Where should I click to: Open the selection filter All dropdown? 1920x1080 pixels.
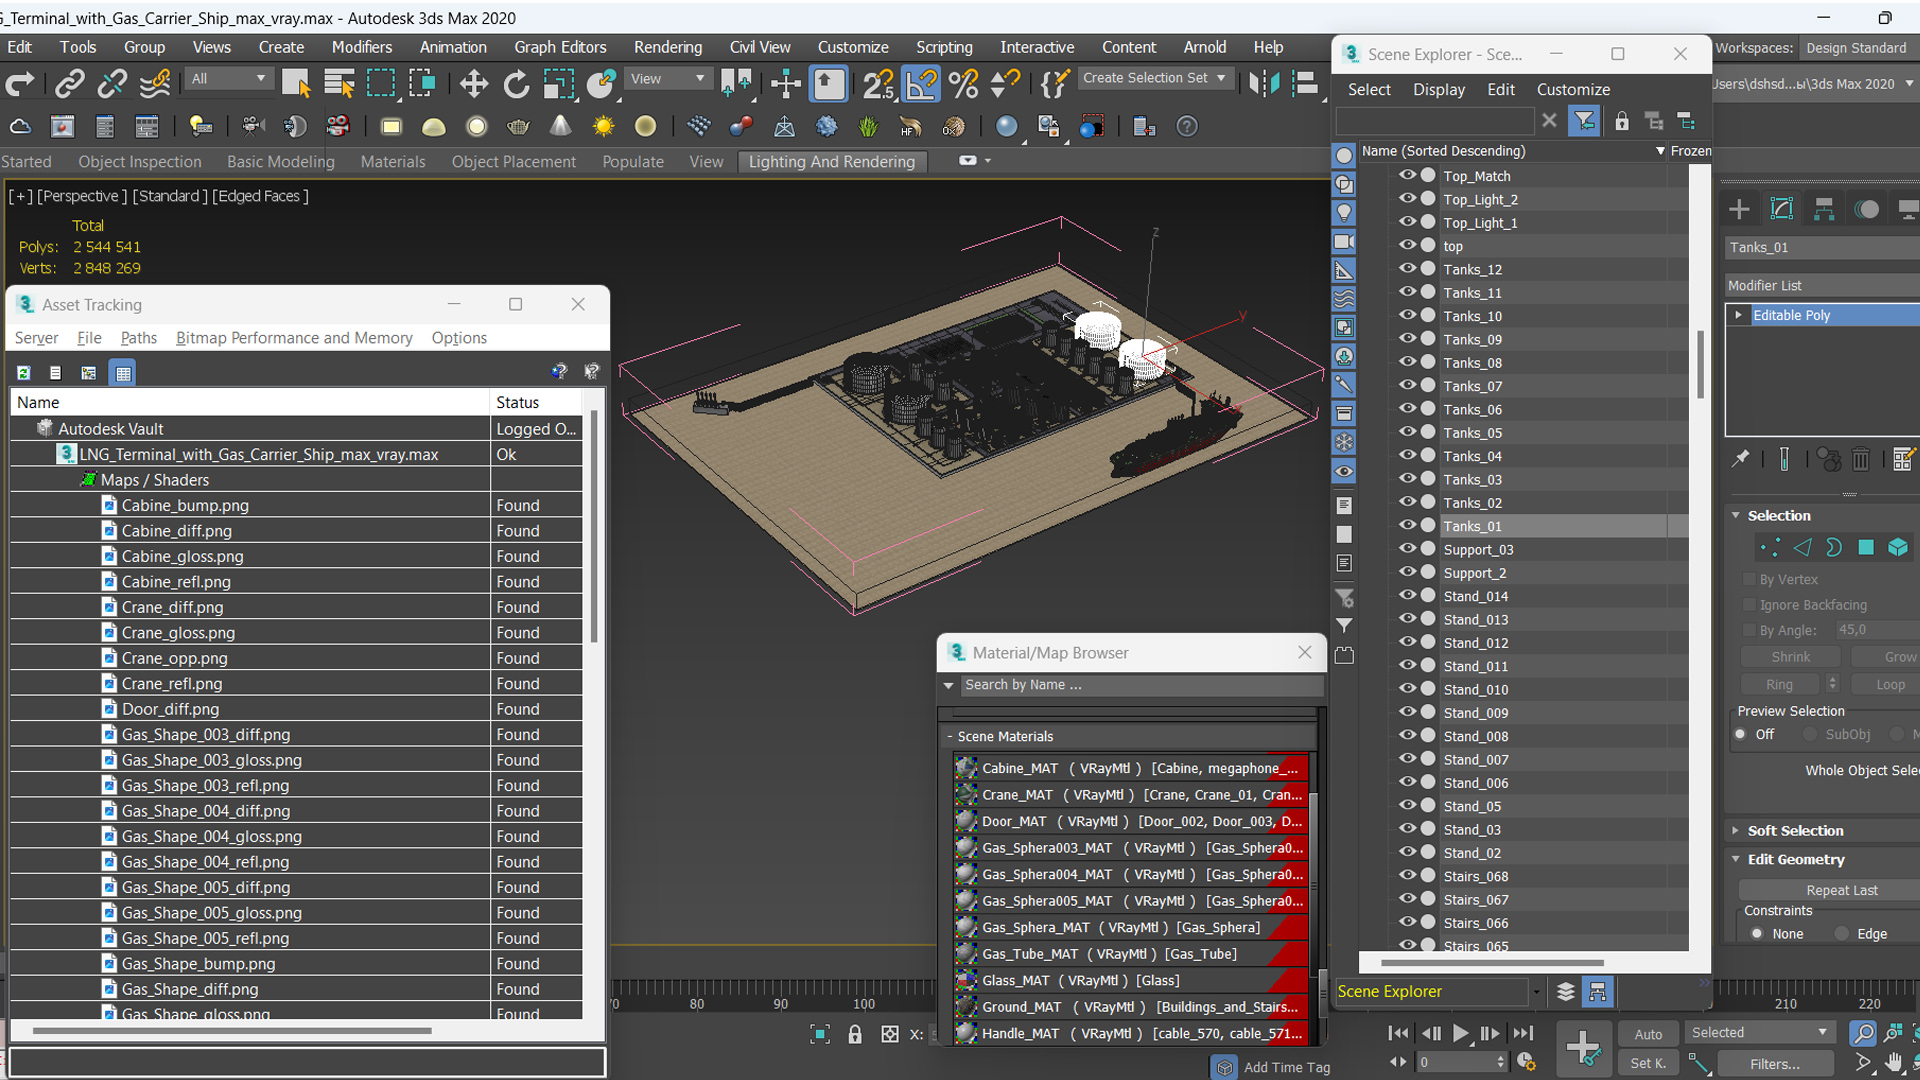point(229,78)
